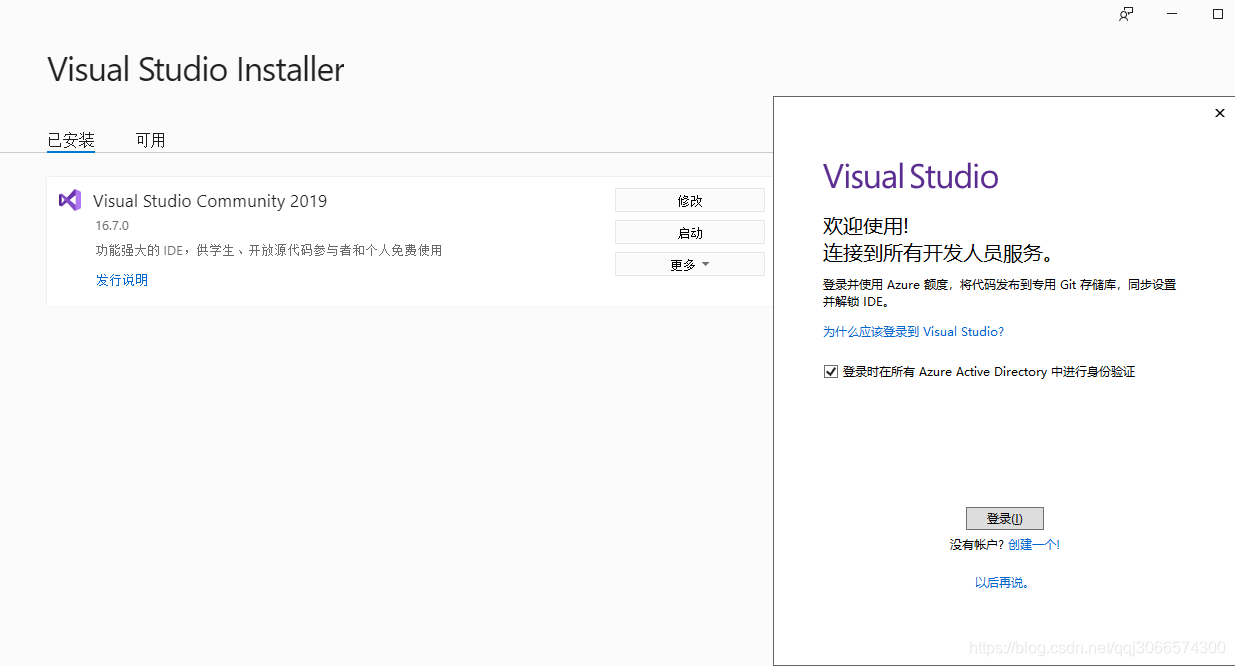Click the 连接到所有开发人员服务 text
The height and width of the screenshot is (666, 1235).
pos(938,252)
